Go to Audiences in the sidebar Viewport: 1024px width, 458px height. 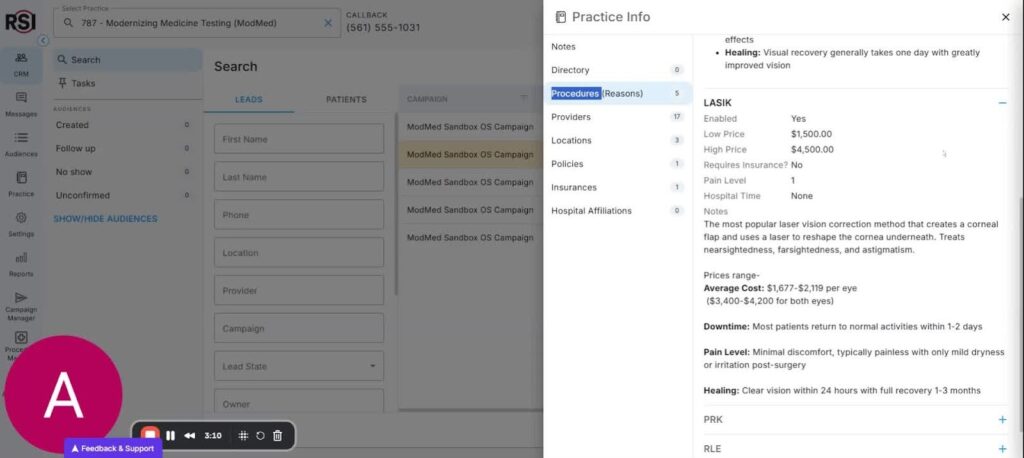(21, 143)
